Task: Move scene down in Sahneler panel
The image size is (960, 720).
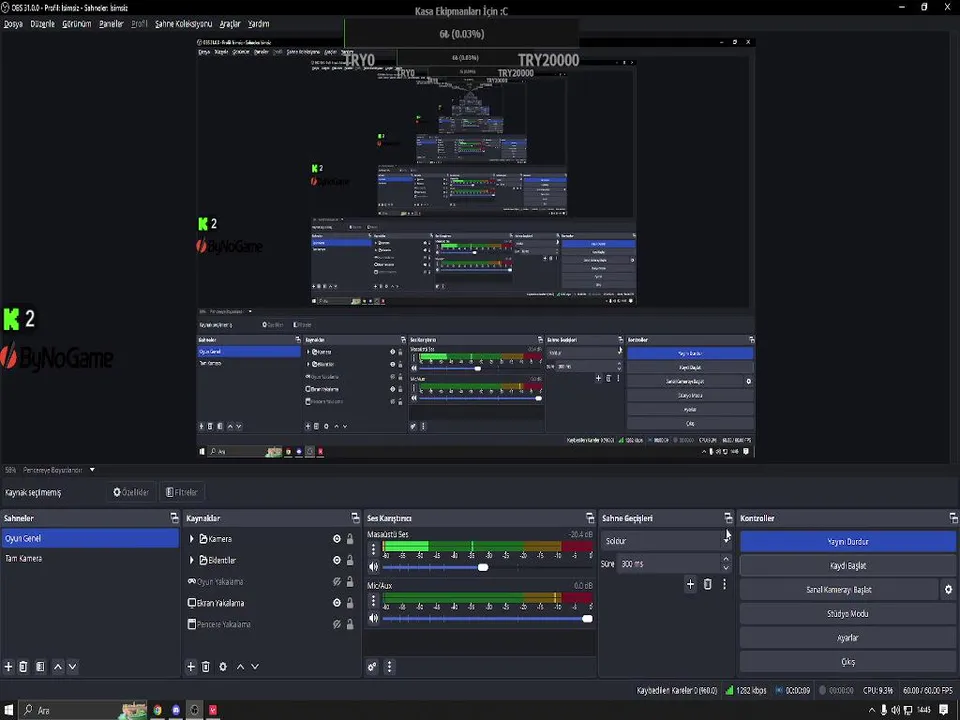Action: coord(72,667)
